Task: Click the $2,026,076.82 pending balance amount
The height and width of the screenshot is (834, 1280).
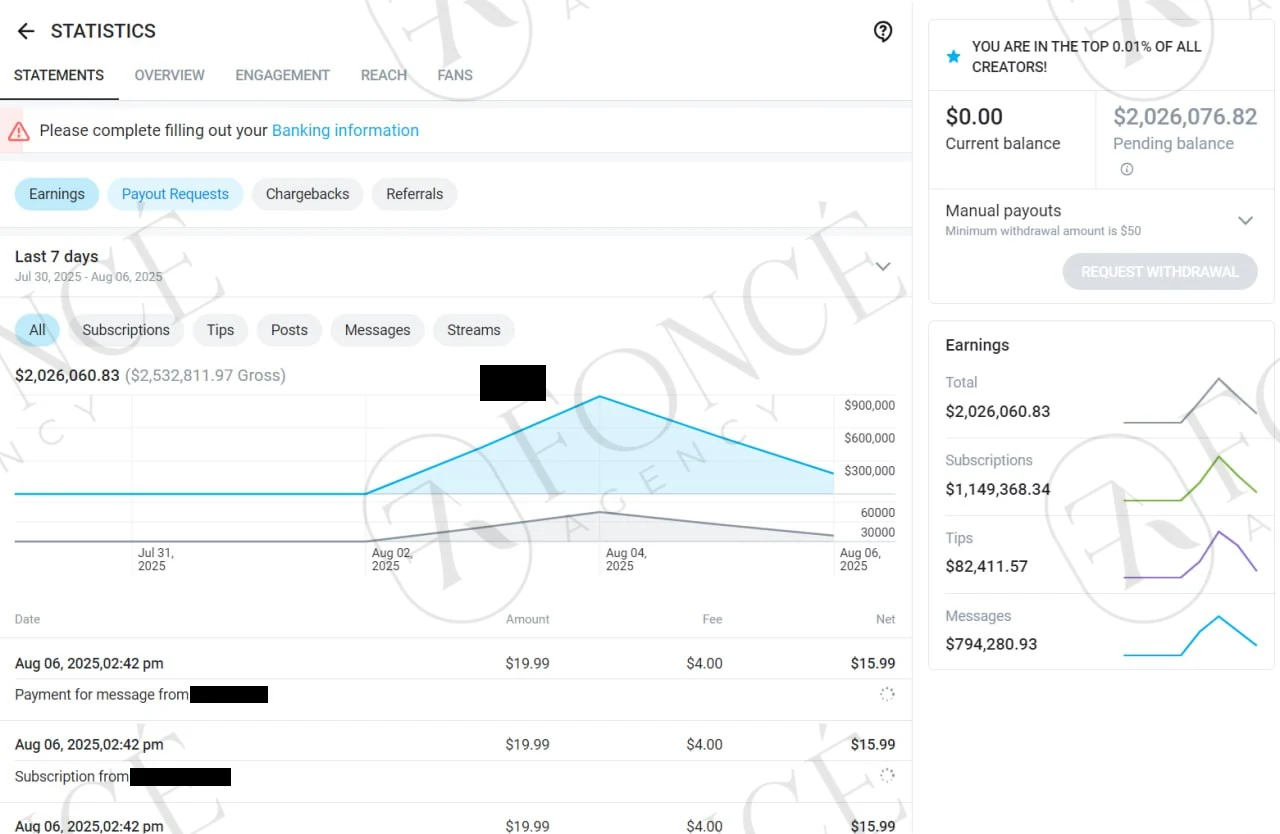Action: (1185, 117)
